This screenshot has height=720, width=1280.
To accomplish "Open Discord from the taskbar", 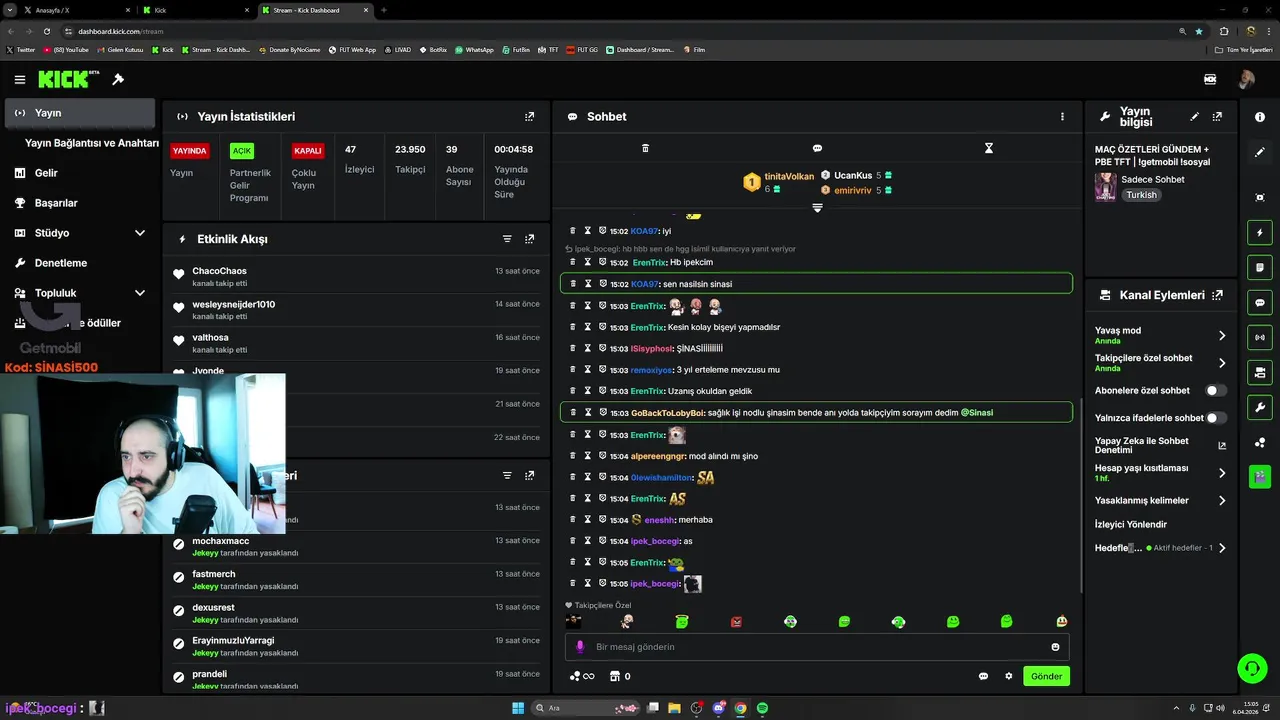I will click(718, 708).
